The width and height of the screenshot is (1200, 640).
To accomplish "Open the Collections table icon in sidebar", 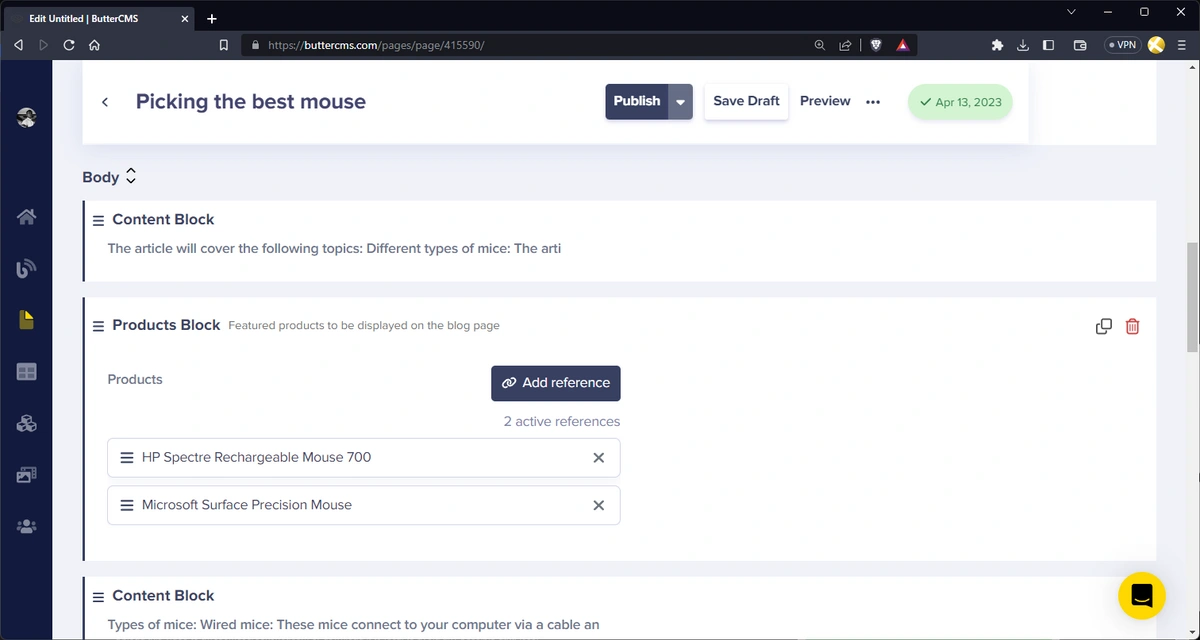I will pos(27,372).
